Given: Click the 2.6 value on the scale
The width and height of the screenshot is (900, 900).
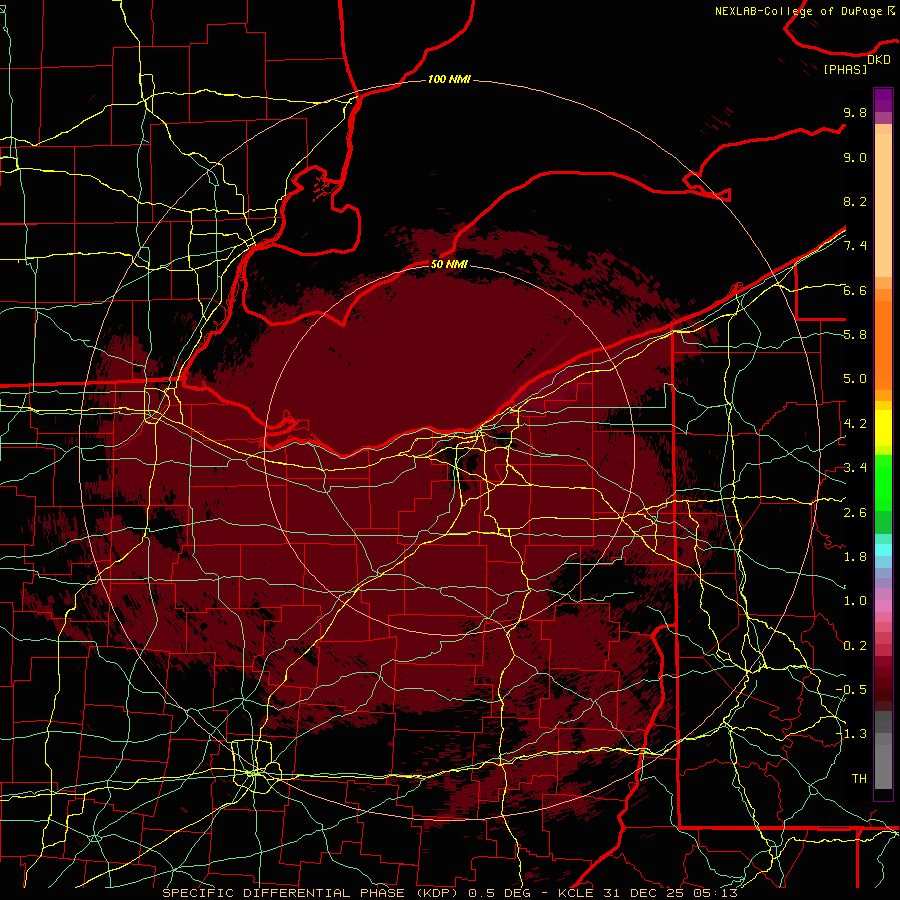Looking at the screenshot, I should [x=855, y=513].
